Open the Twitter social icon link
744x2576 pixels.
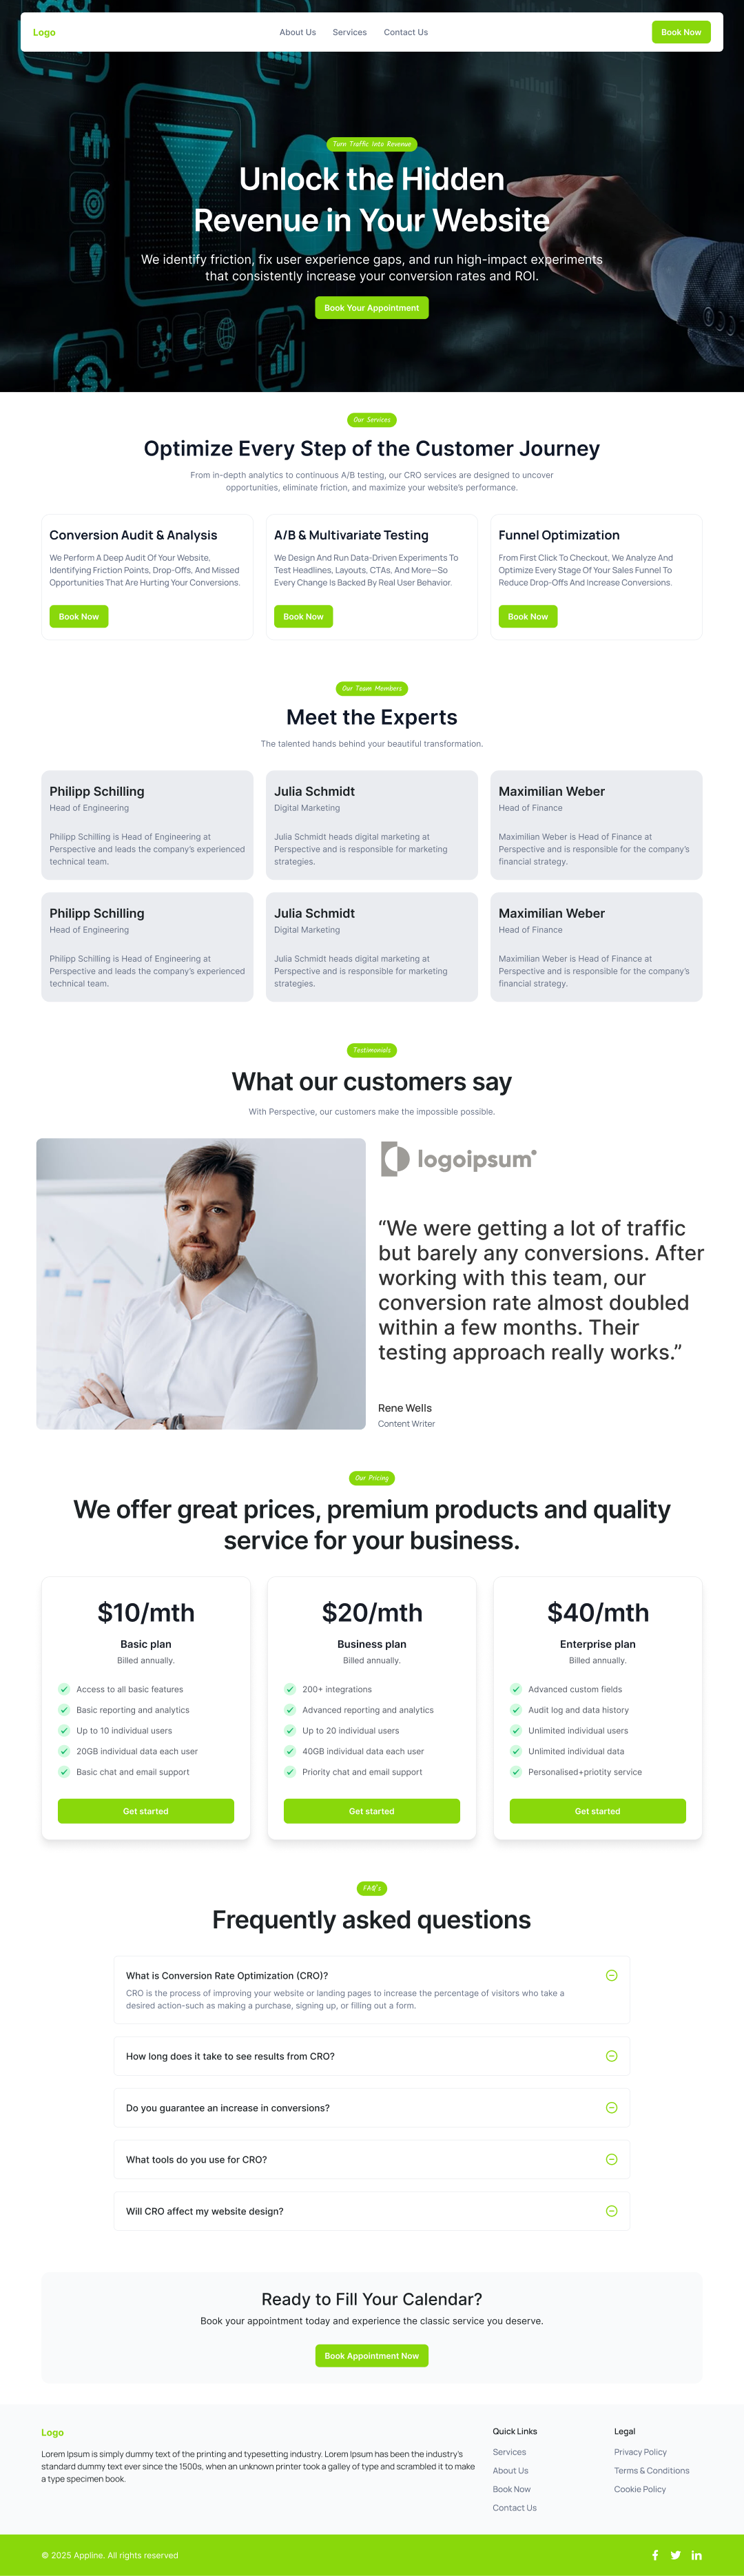tap(676, 2555)
